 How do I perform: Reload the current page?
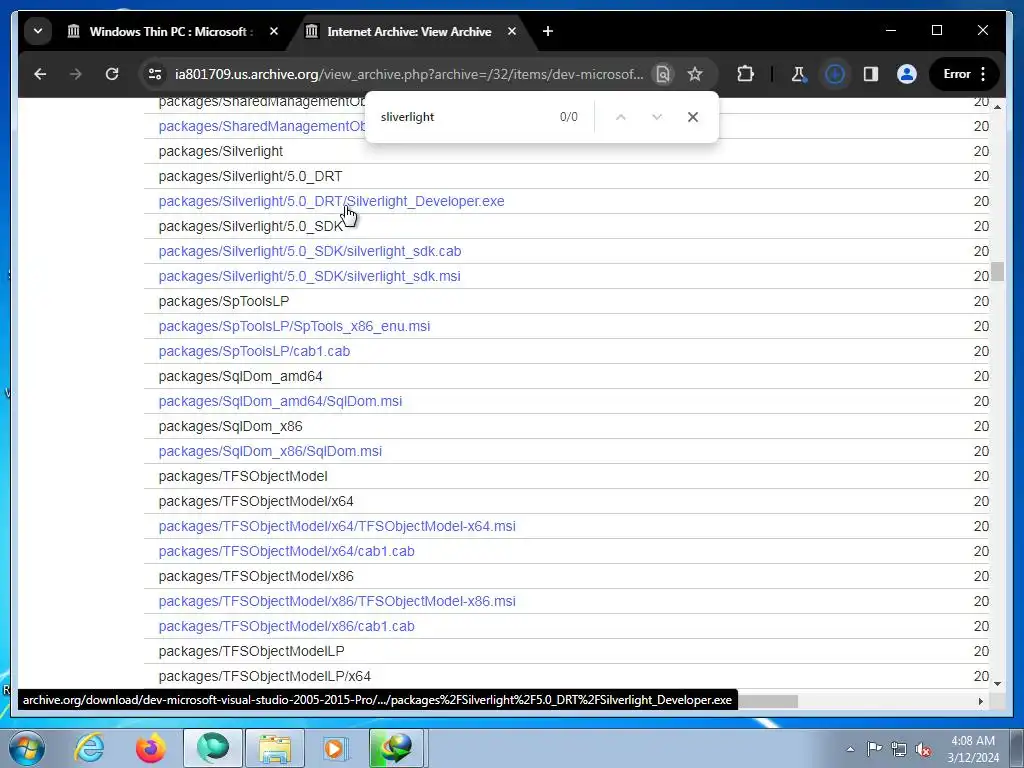coord(112,74)
